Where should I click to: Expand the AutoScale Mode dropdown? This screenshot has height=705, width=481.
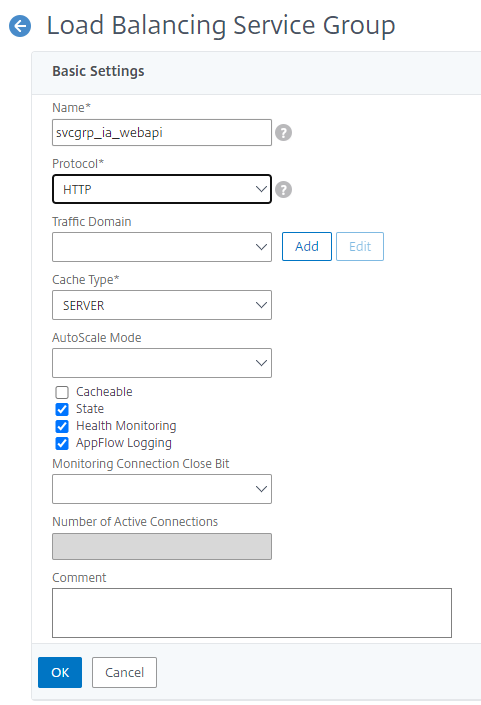click(162, 363)
